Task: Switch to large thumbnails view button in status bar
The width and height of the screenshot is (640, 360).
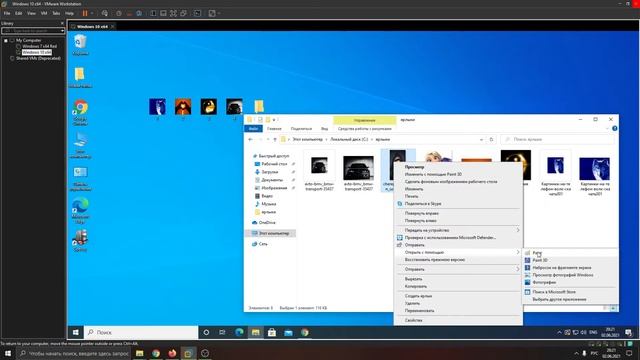Action: (613, 308)
